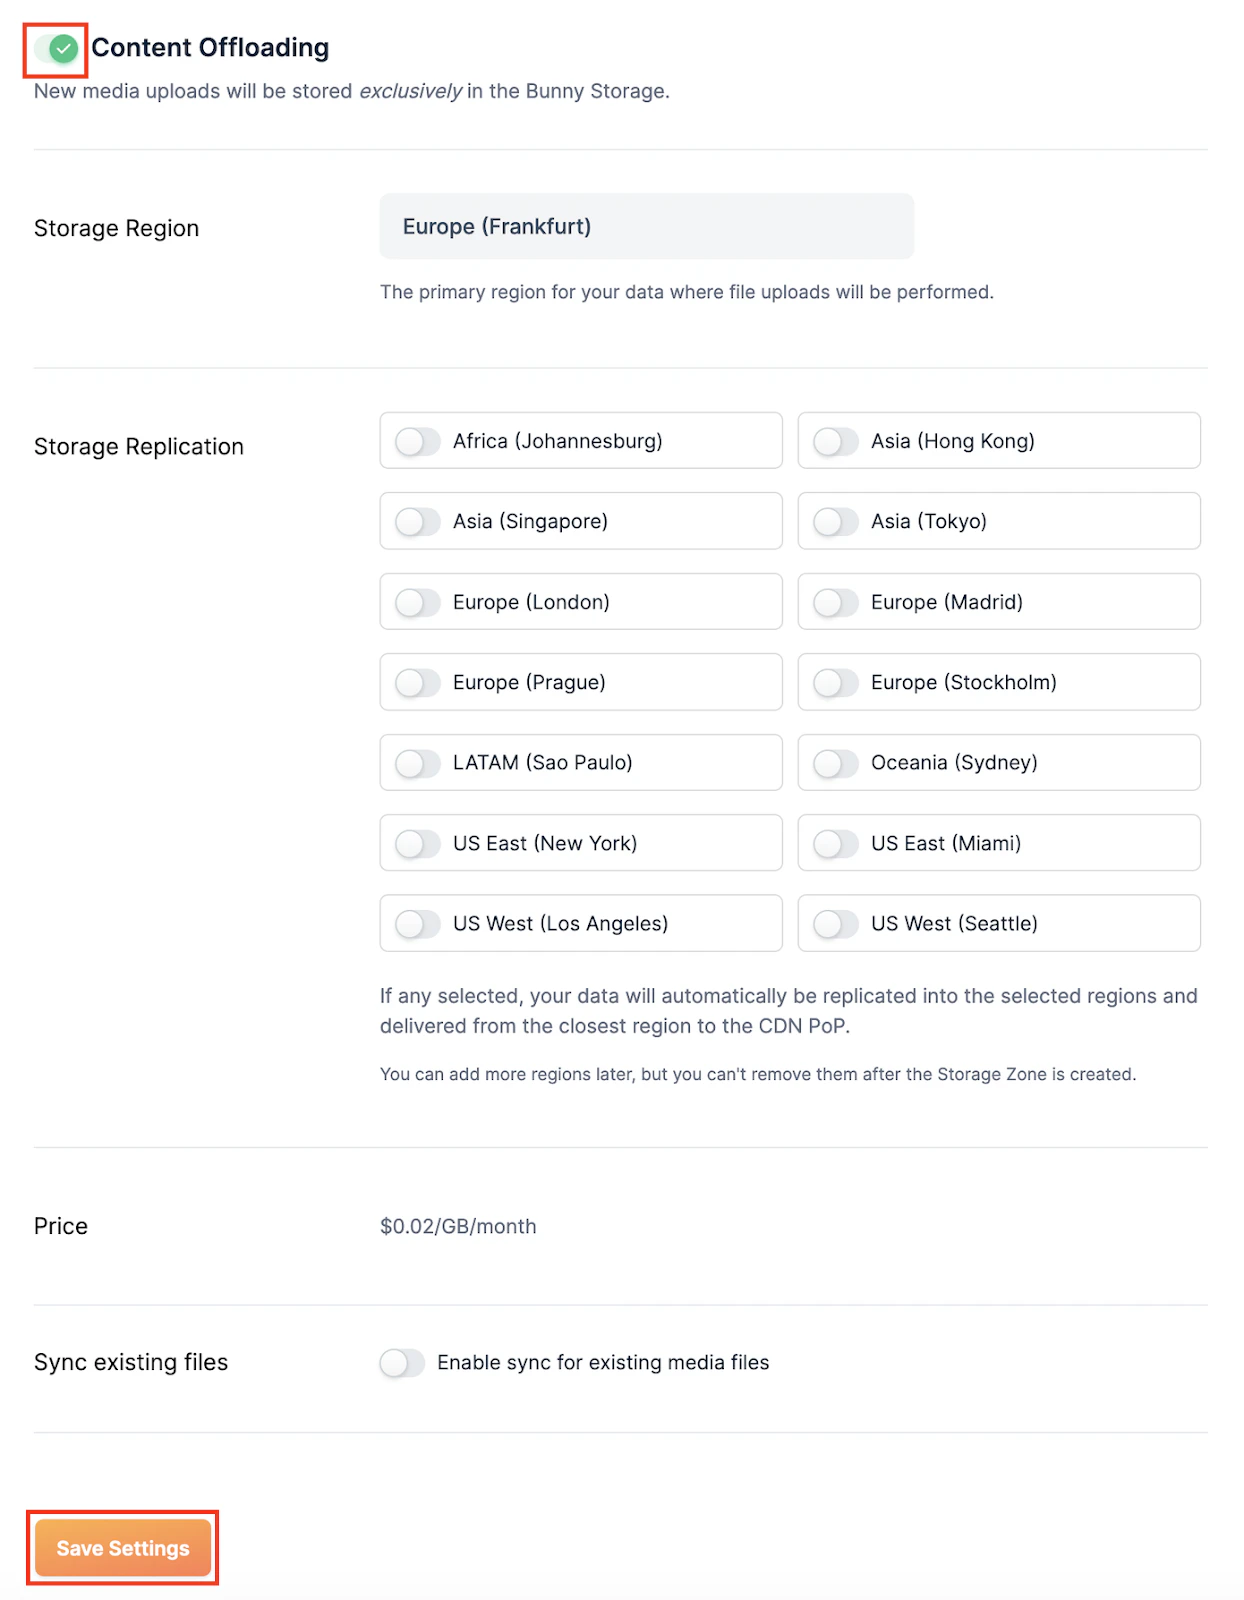Toggle US West (Los Angeles) on
Viewport: 1244px width, 1600px height.
tap(417, 923)
